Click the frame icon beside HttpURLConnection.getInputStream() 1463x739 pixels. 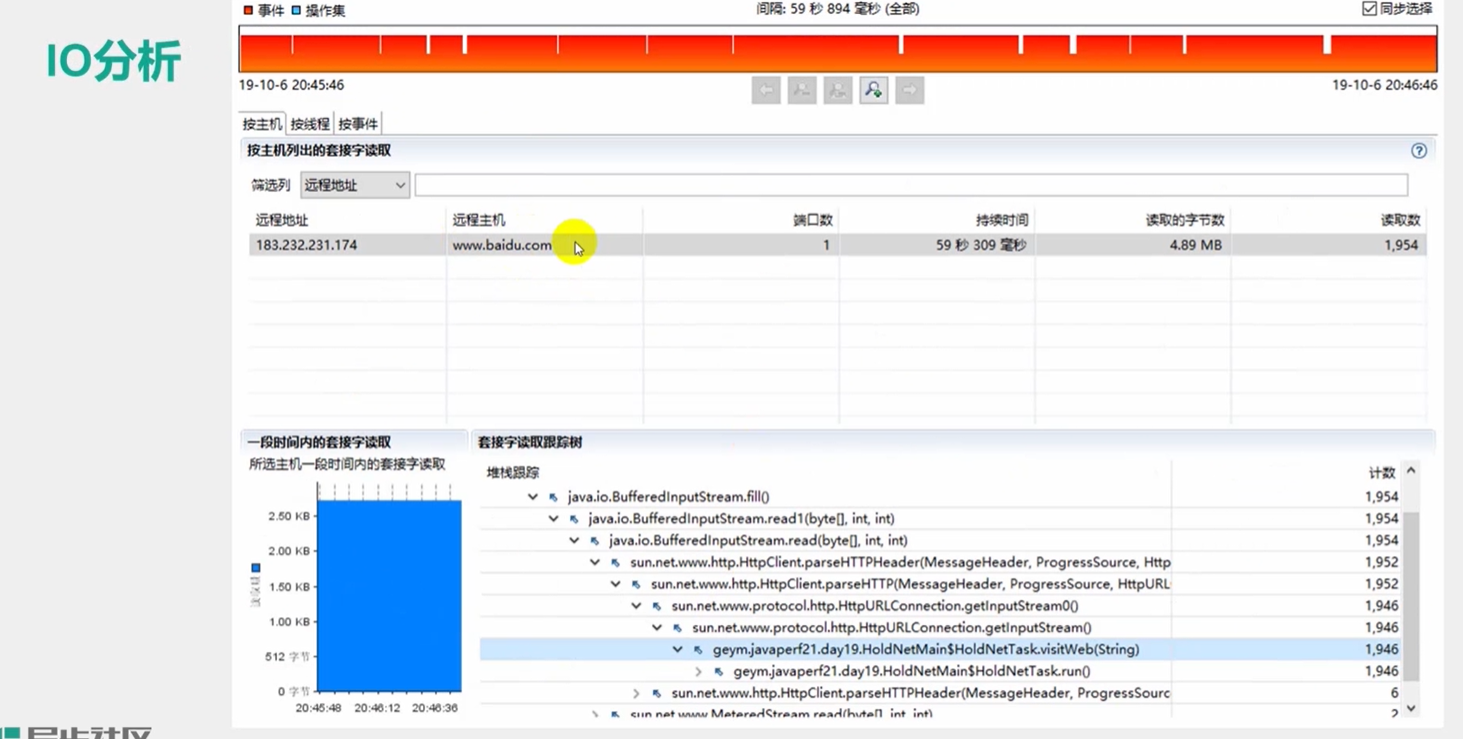pyautogui.click(x=678, y=628)
